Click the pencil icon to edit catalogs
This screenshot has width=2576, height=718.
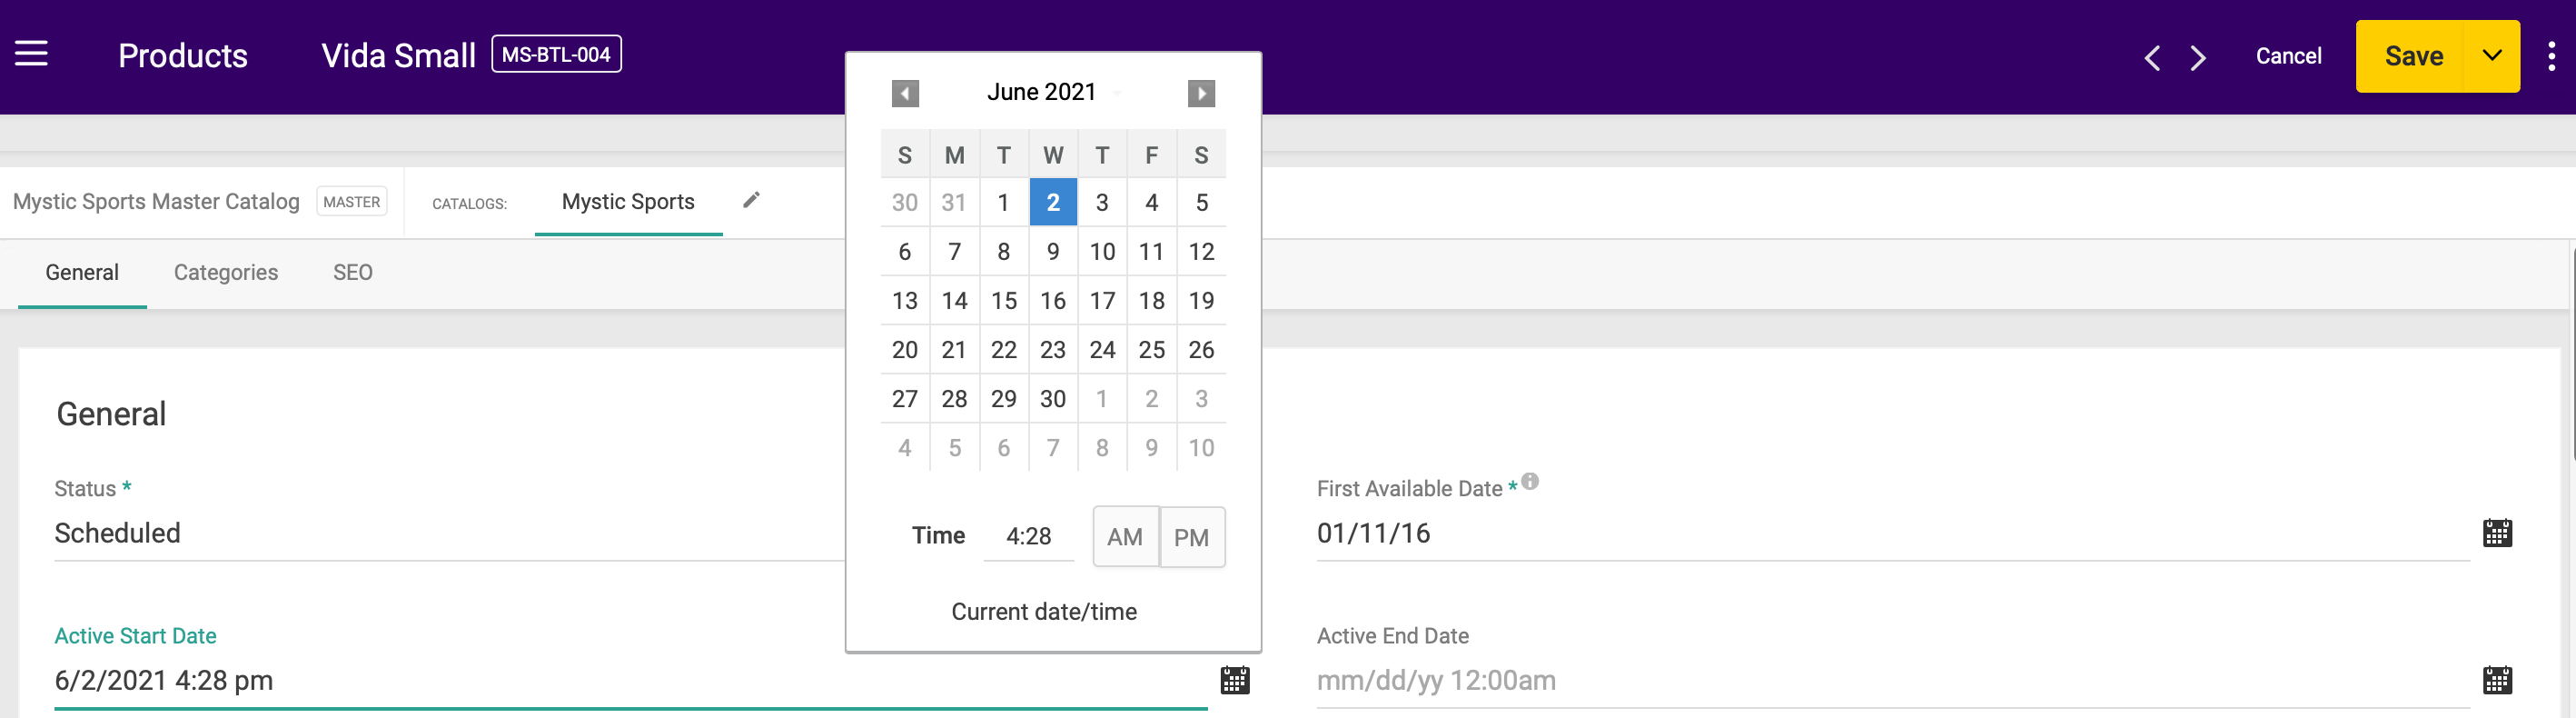pos(751,200)
